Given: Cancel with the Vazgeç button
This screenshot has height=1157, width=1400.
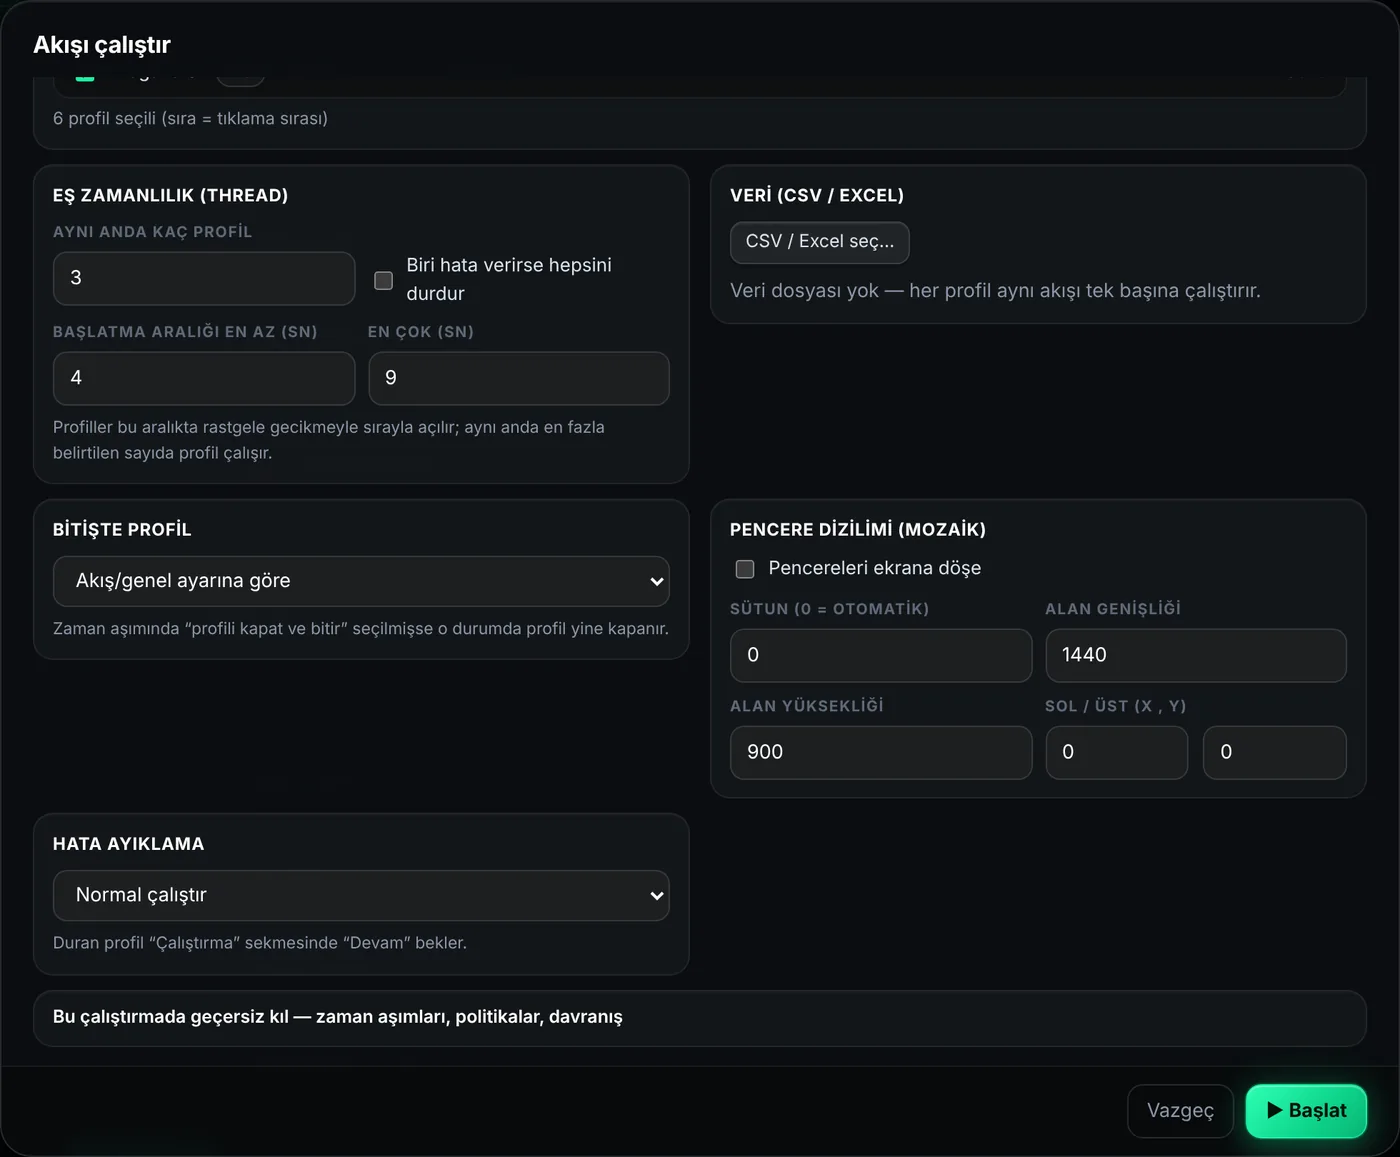Looking at the screenshot, I should click(1180, 1111).
